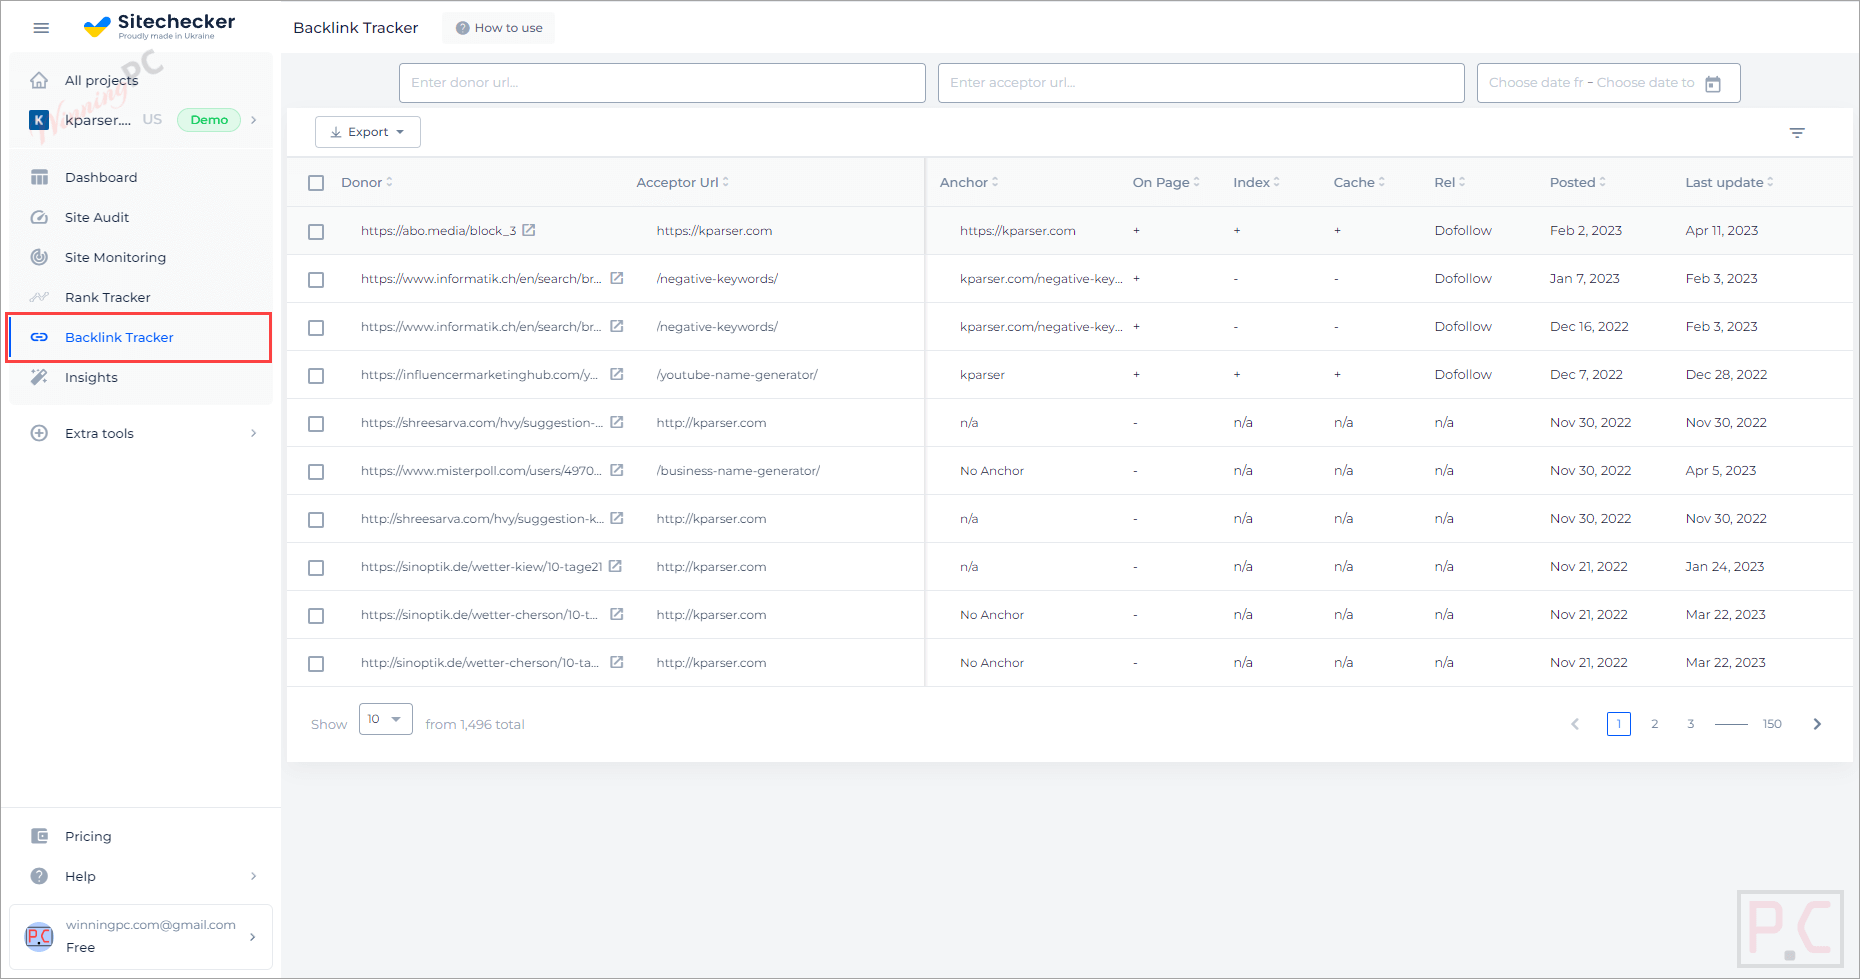
Task: Expand the Extra tools submenu chevron
Action: coord(254,433)
